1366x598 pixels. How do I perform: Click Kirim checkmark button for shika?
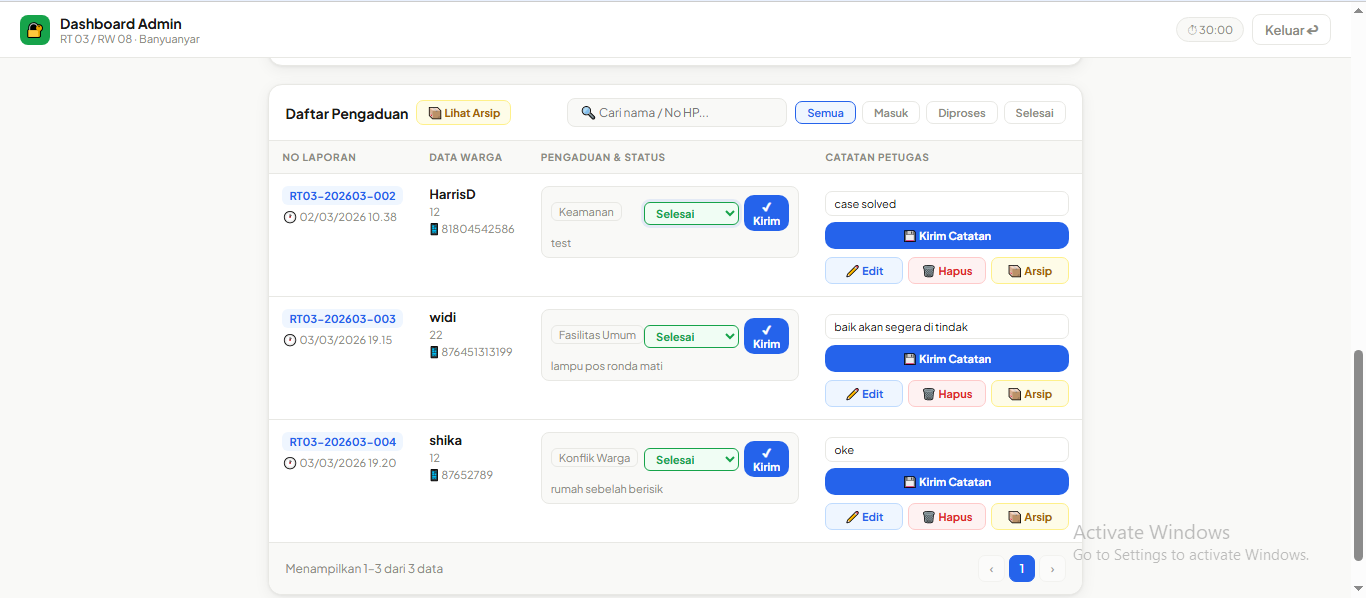pyautogui.click(x=766, y=459)
